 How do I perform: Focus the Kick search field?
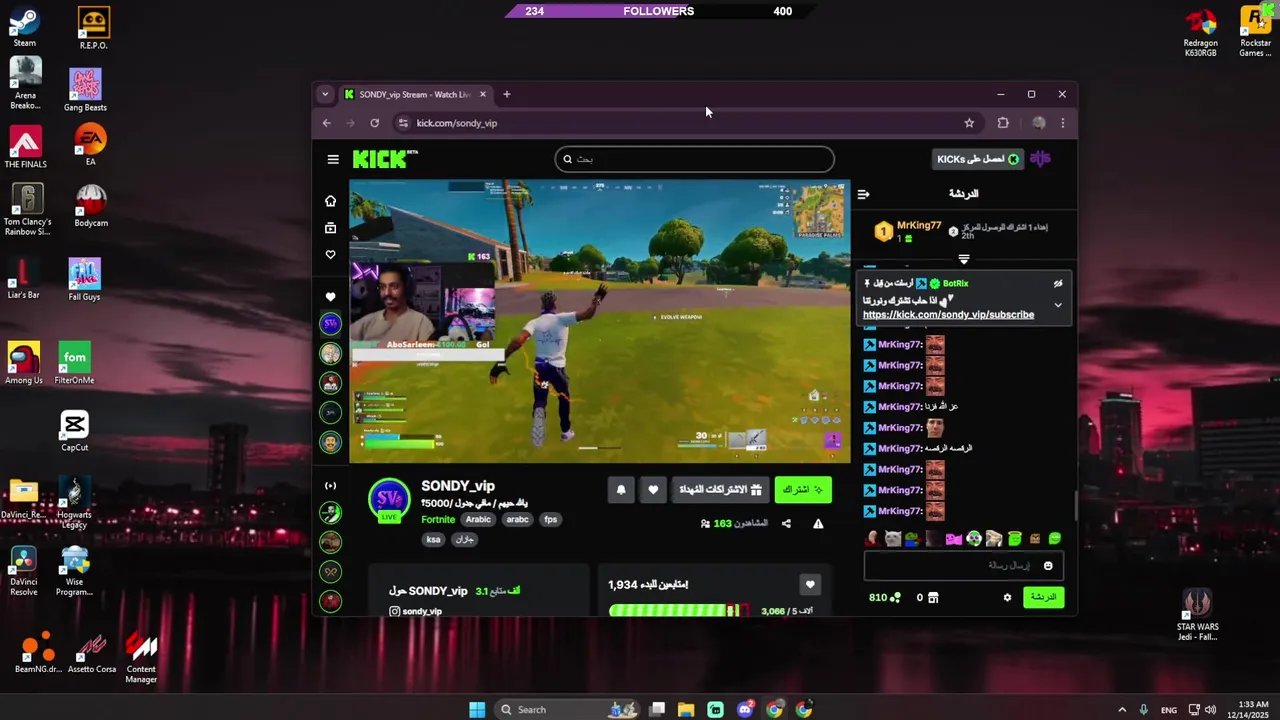click(694, 159)
